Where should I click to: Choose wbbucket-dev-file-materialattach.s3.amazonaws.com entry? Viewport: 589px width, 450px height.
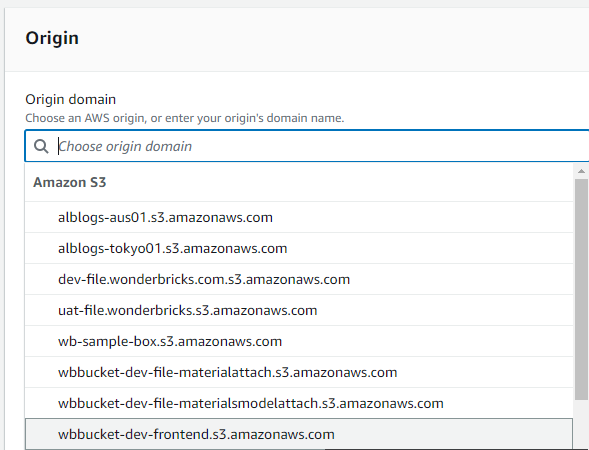(x=299, y=372)
